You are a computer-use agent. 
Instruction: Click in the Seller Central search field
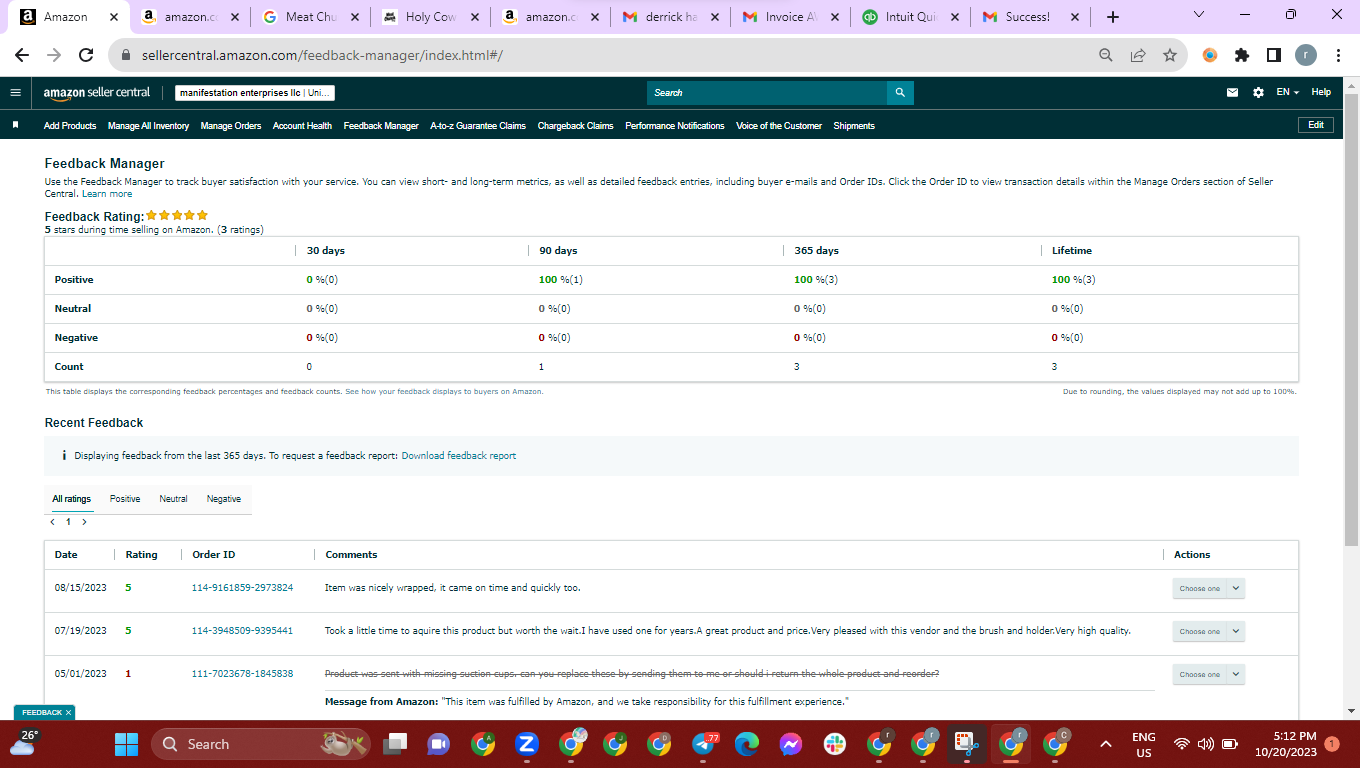pos(767,92)
